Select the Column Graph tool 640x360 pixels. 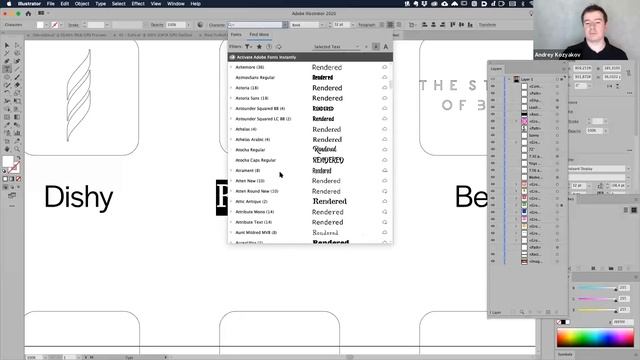point(17,133)
